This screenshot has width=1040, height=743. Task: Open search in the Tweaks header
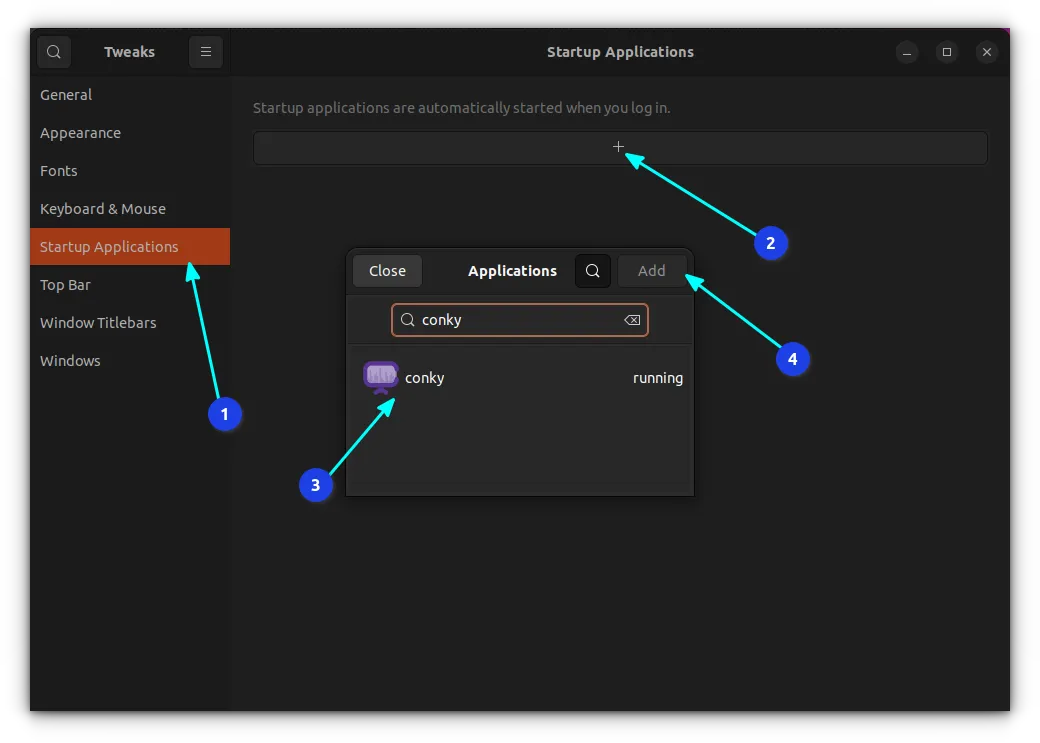54,51
